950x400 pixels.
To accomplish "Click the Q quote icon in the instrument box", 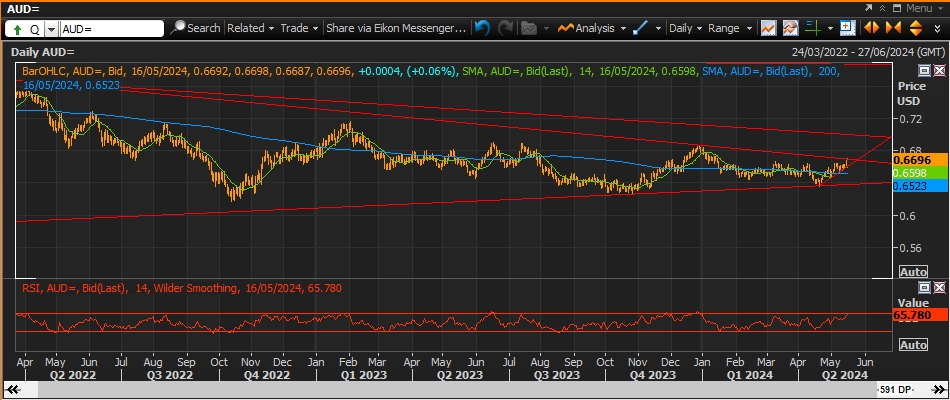I will [34, 29].
